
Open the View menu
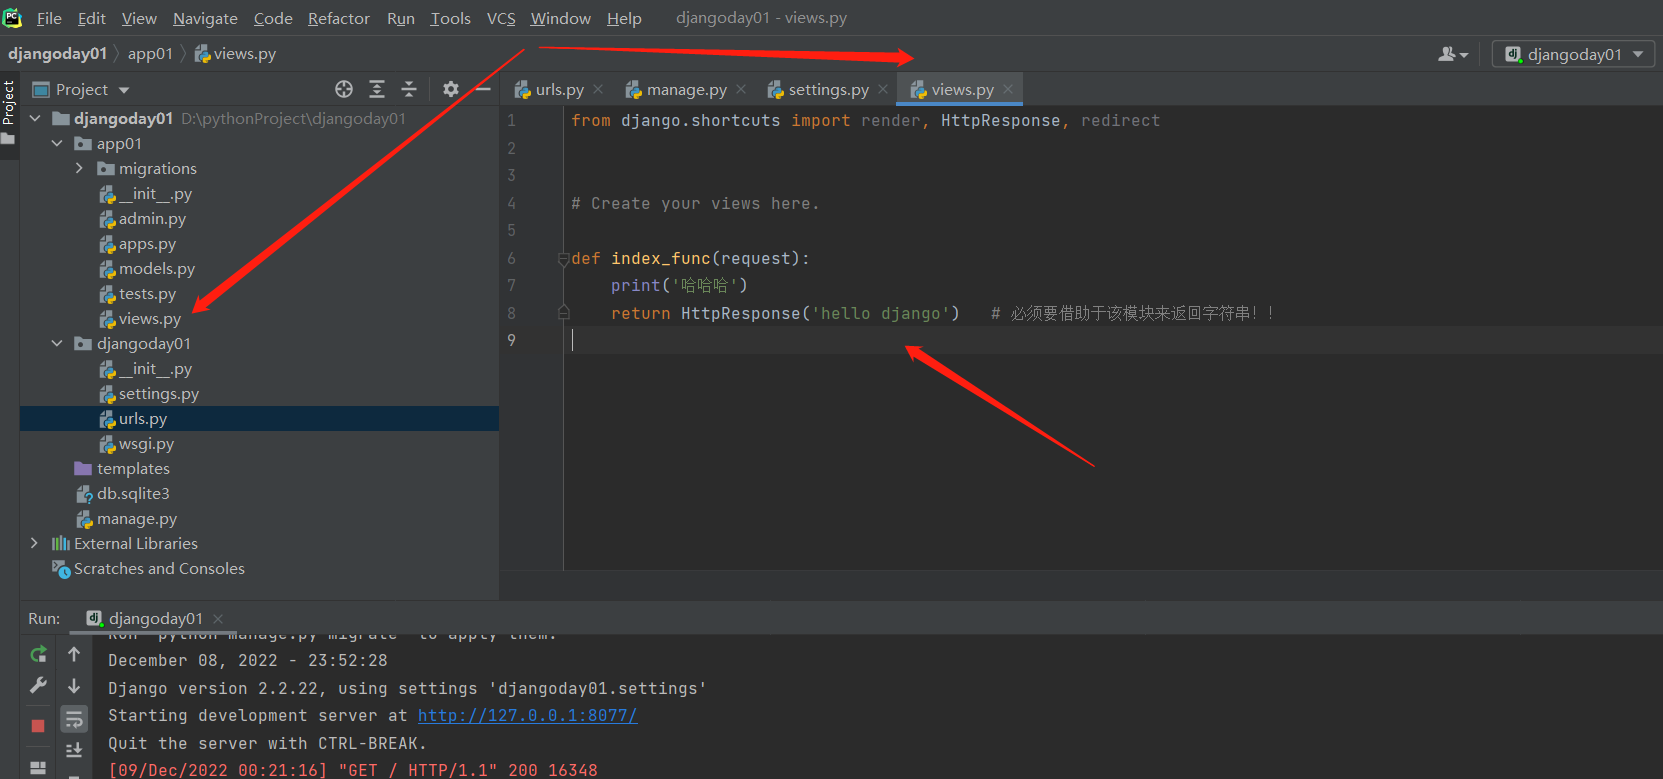pyautogui.click(x=139, y=18)
